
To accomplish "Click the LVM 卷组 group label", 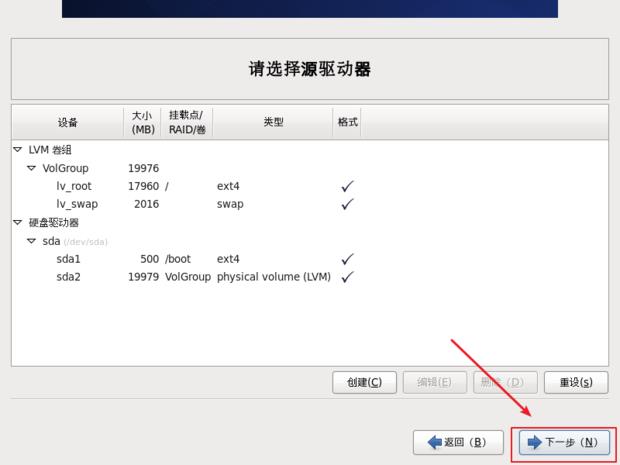I will click(x=50, y=150).
